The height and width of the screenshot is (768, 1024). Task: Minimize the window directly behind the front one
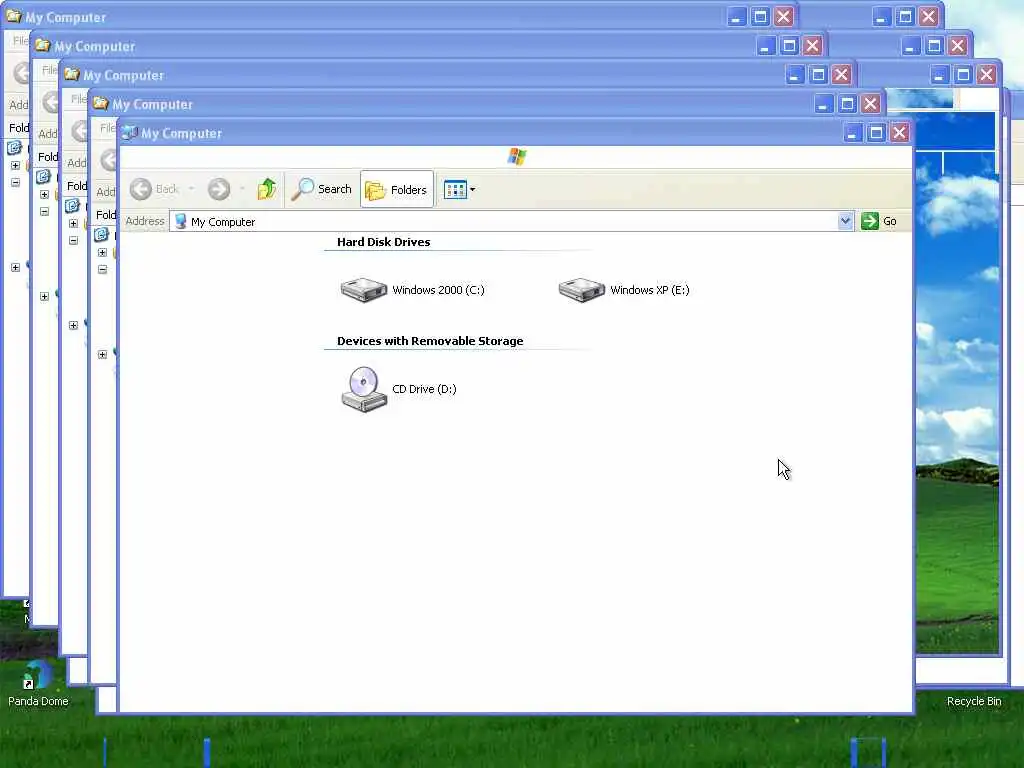[823, 104]
